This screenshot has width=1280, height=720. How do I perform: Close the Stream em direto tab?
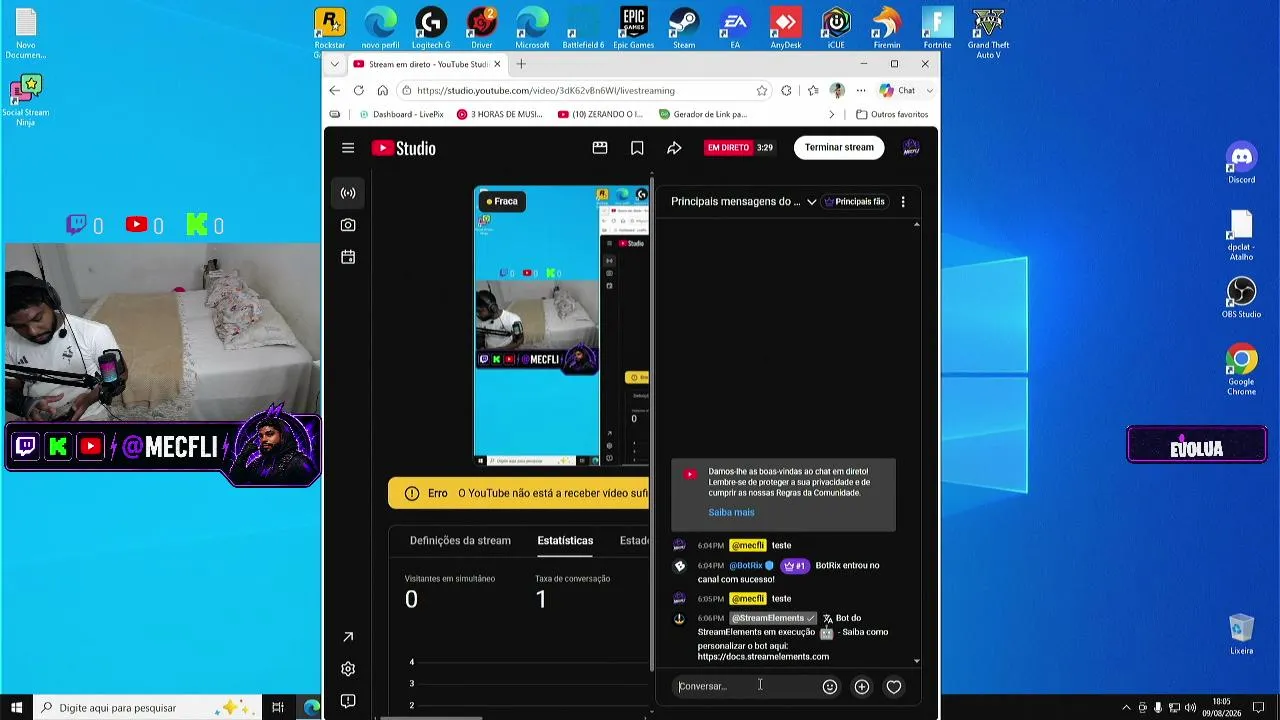point(497,64)
